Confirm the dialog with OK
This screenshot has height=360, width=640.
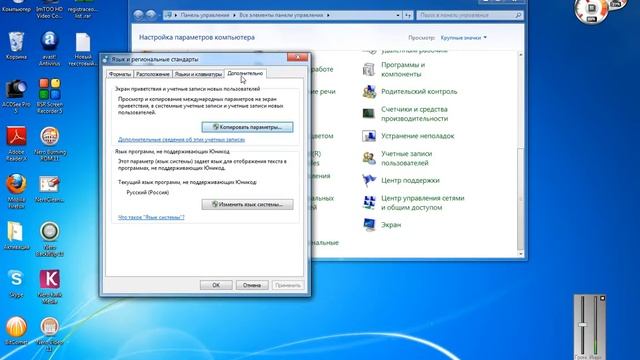(x=216, y=285)
